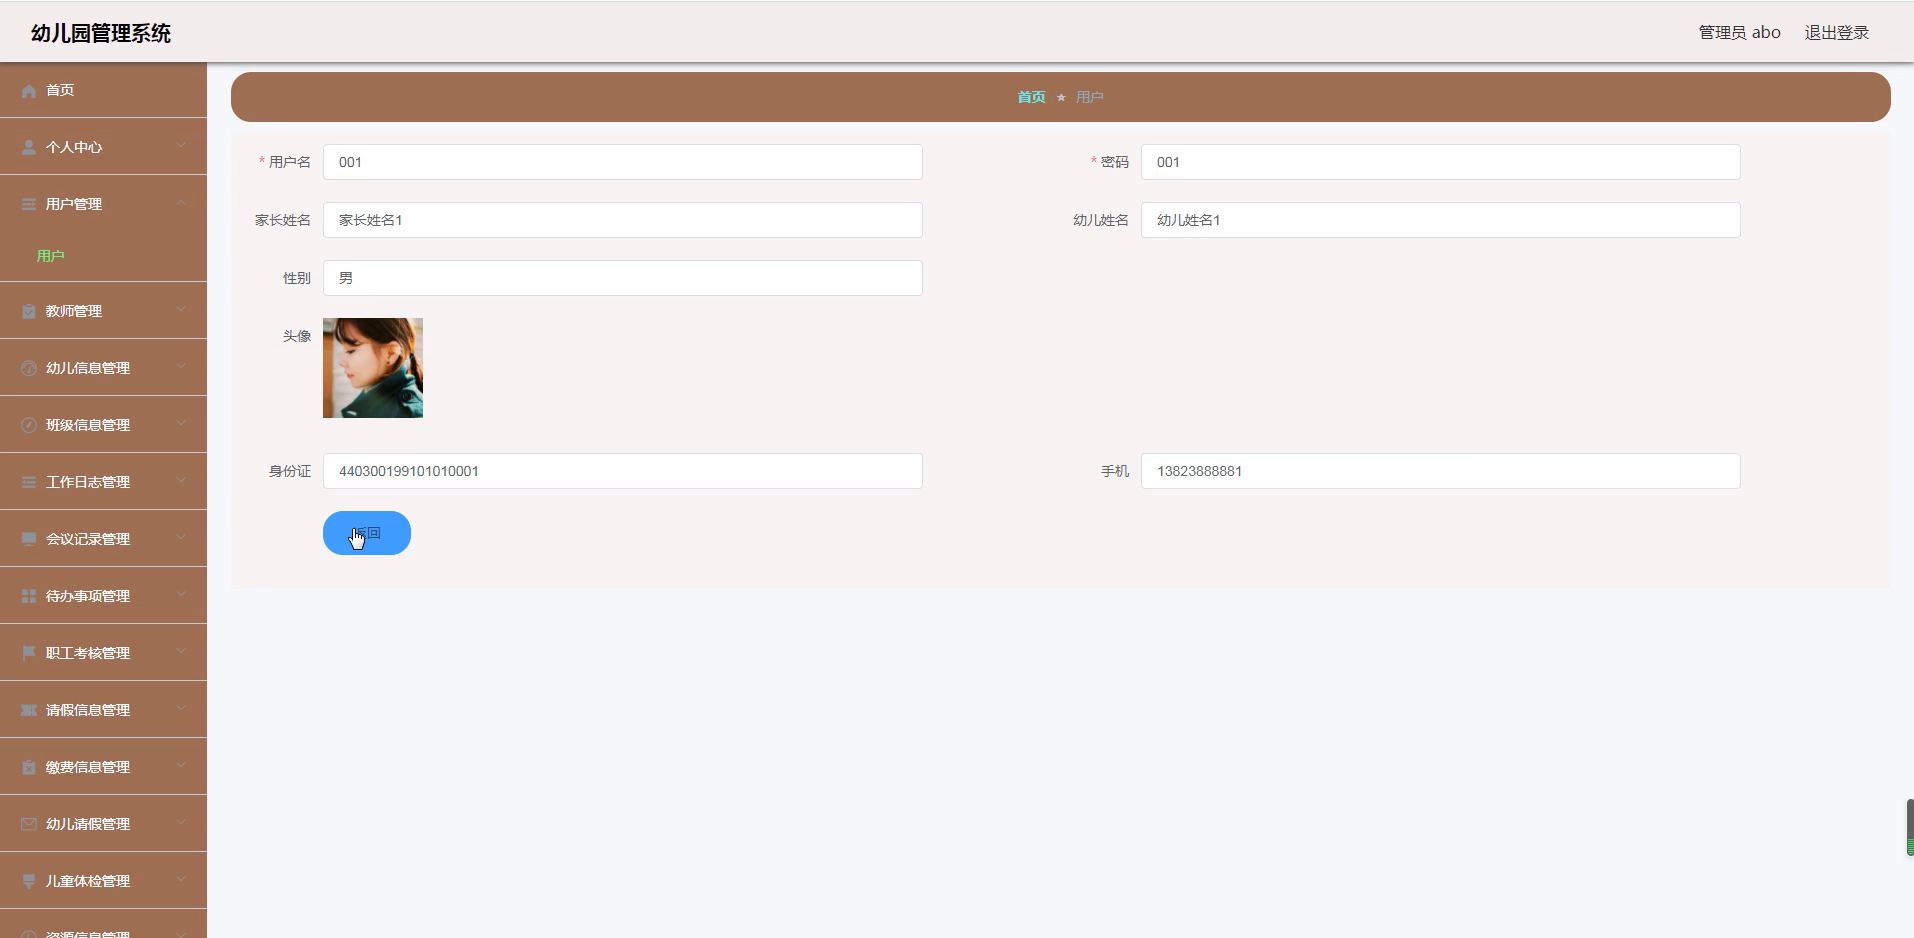Click the flag icon beside 职工考核管理
The image size is (1914, 938).
pos(29,654)
